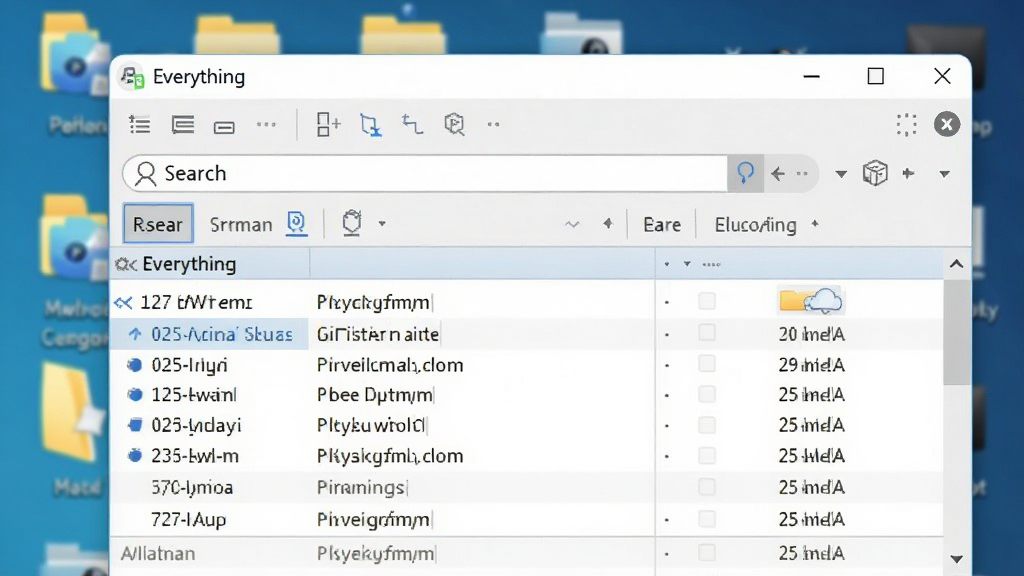1024x576 pixels.
Task: Click the add-panel icon with plus sign
Action: click(x=328, y=124)
